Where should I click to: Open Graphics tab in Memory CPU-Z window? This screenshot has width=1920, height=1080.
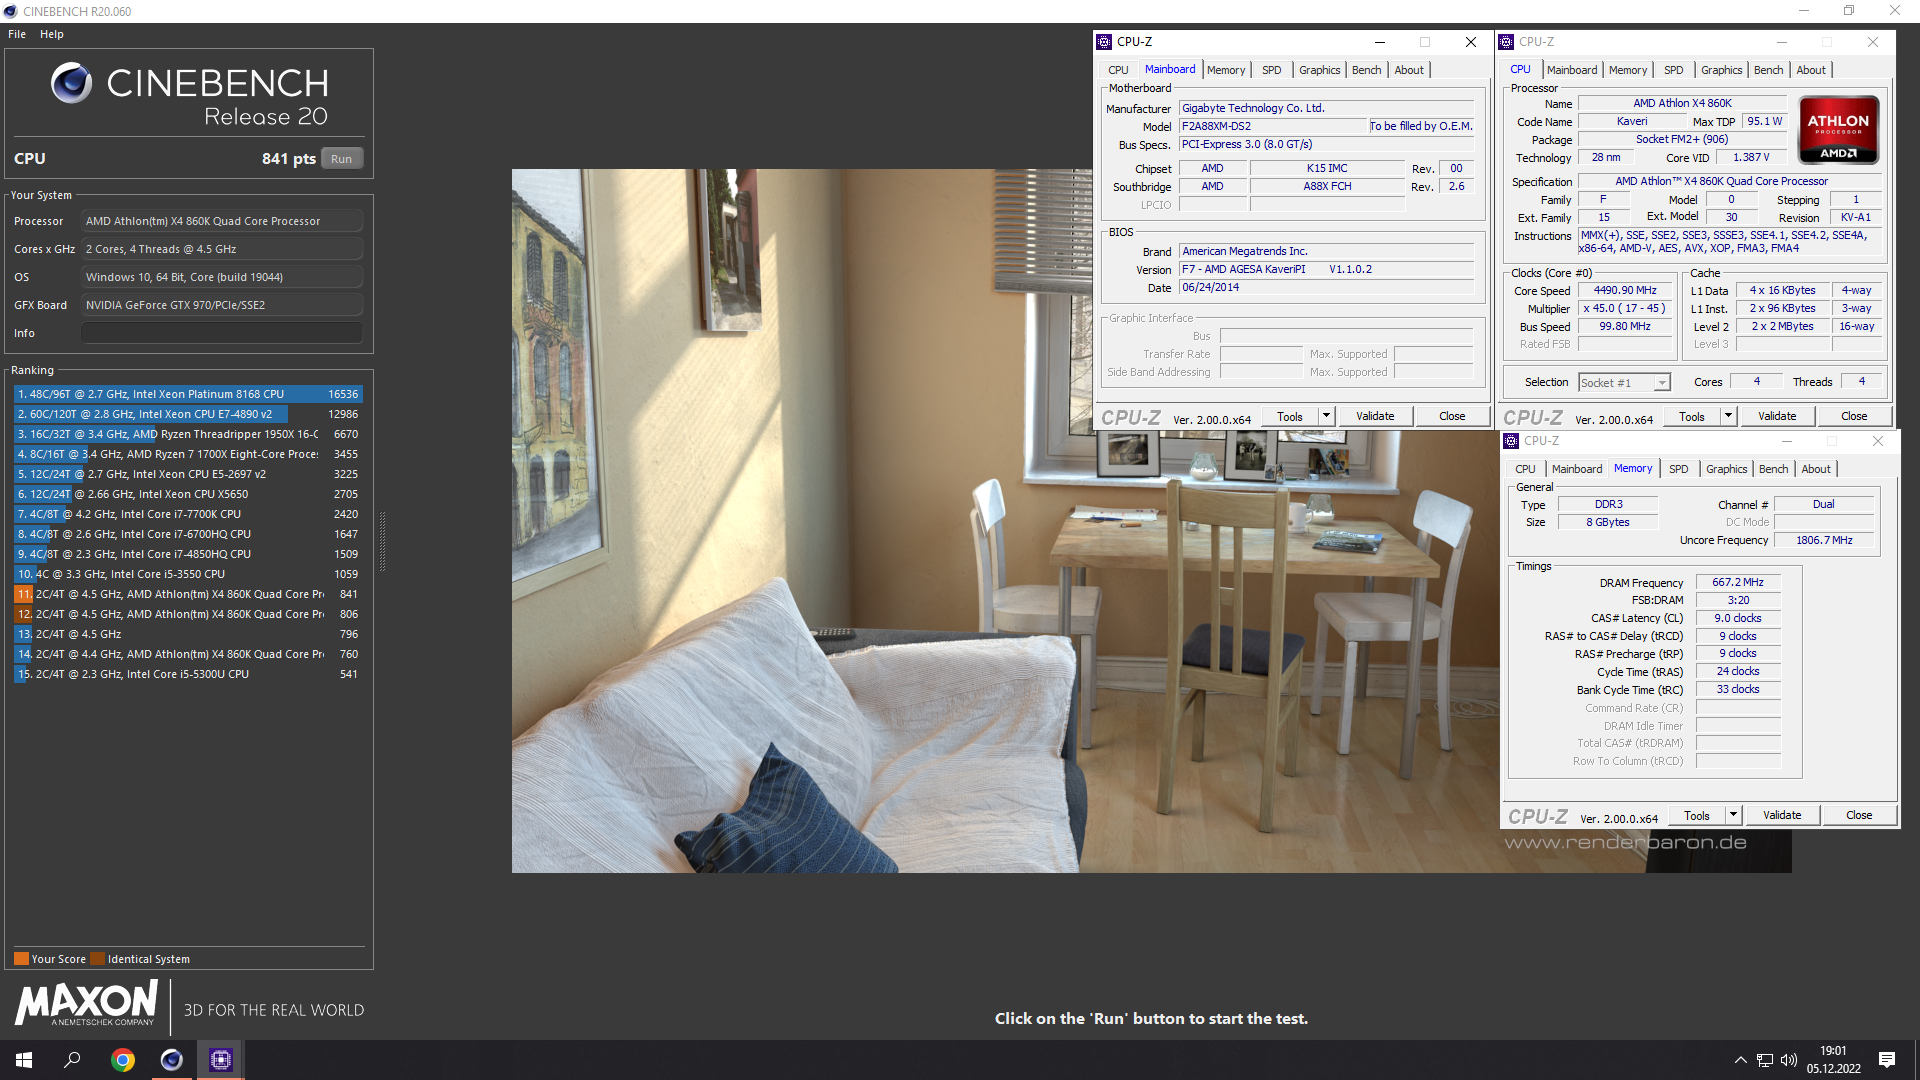pyautogui.click(x=1726, y=469)
